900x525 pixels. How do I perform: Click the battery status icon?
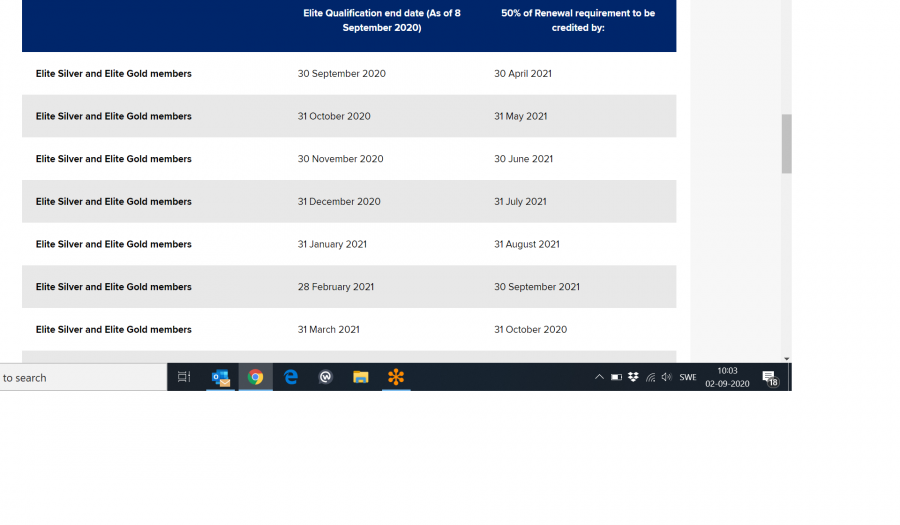[x=616, y=377]
